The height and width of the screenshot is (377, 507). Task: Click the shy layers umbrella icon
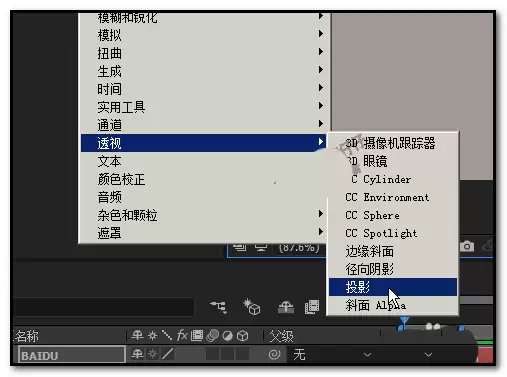286,307
